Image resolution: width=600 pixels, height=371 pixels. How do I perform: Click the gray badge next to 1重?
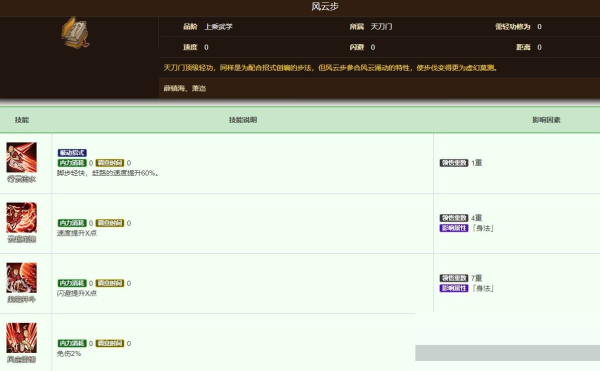pyautogui.click(x=454, y=163)
